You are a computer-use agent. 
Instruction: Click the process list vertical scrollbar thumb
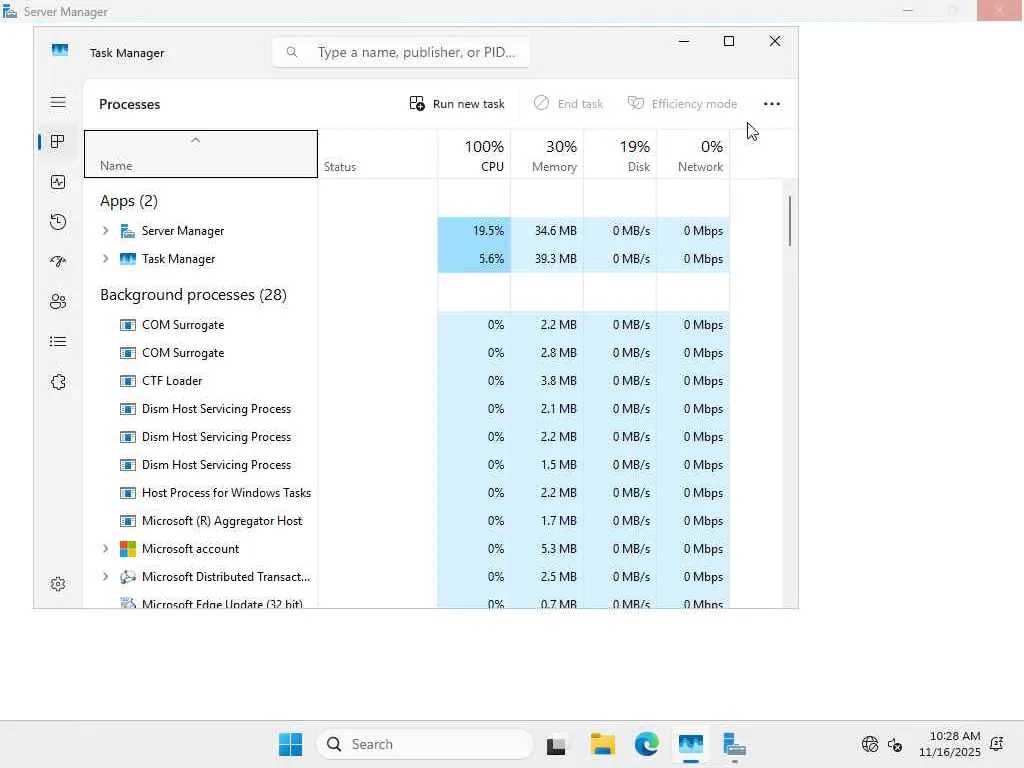[790, 221]
